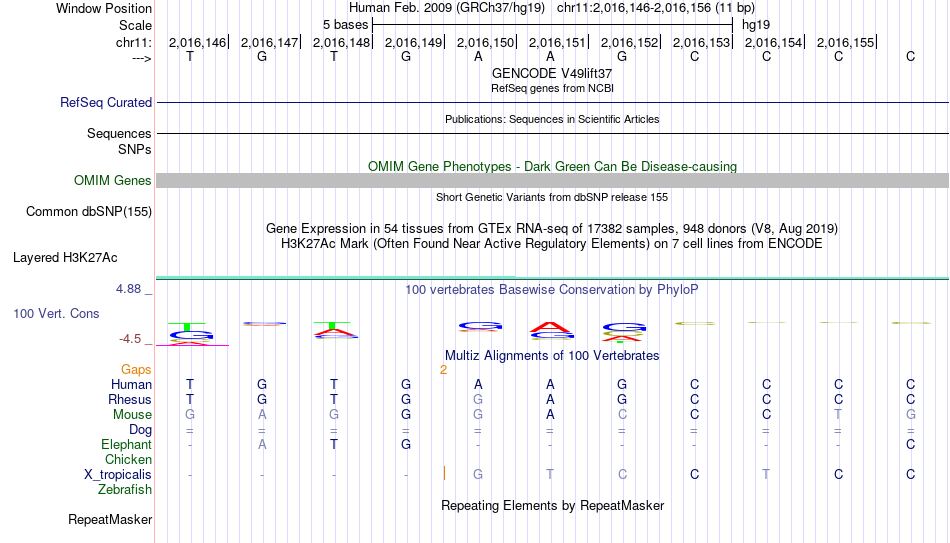Click the -4.5 PhyloP lower scale value
Viewport: 950px width, 543px height.
tap(130, 339)
